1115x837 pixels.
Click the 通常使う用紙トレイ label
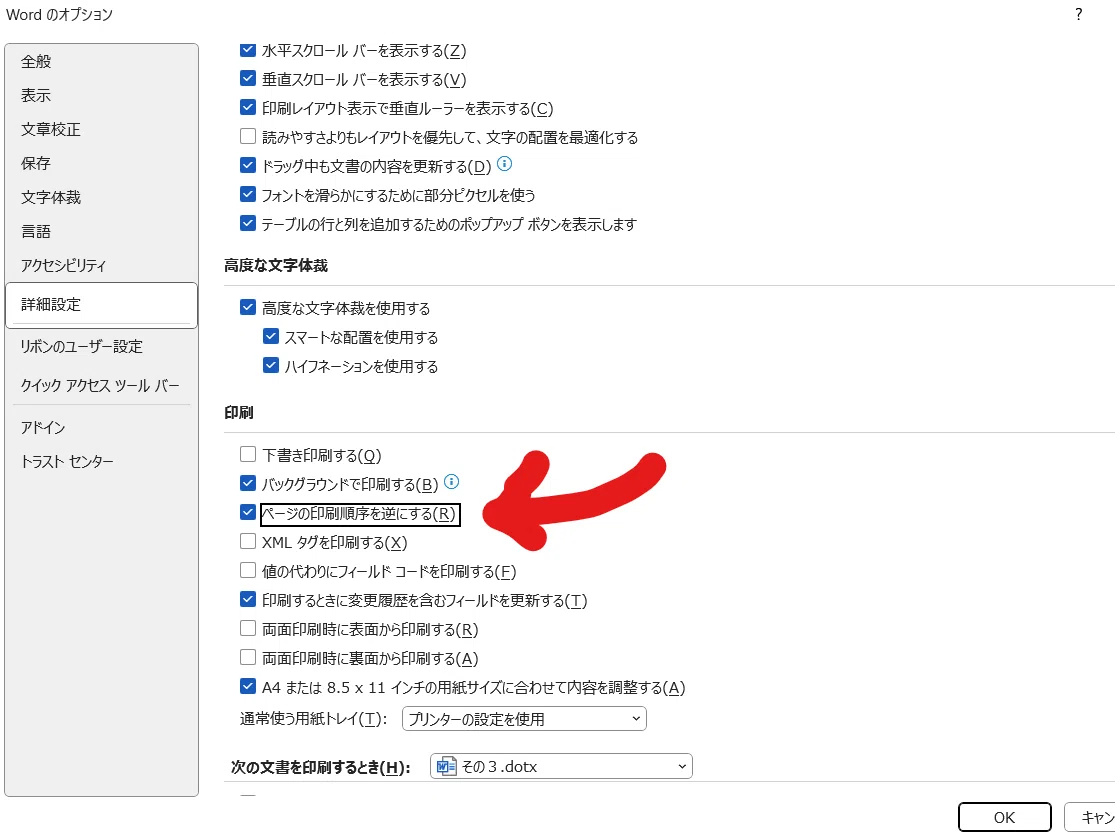pos(314,719)
